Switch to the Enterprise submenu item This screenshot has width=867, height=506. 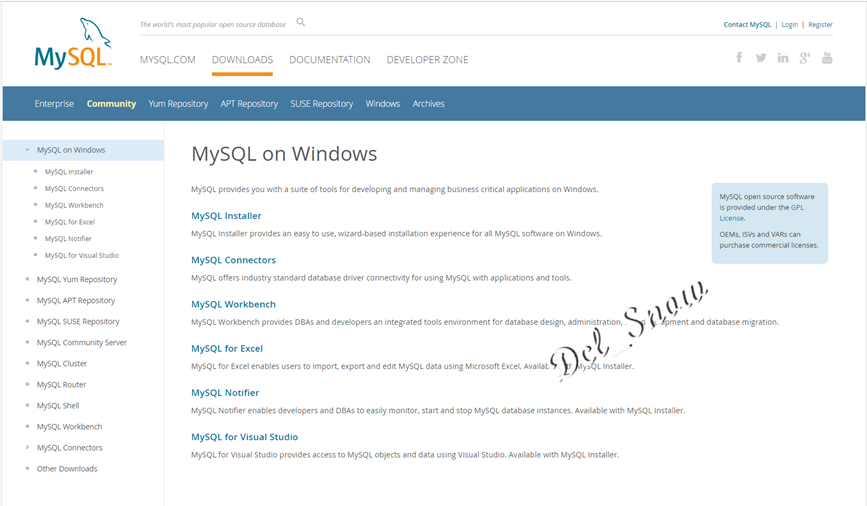tap(54, 103)
